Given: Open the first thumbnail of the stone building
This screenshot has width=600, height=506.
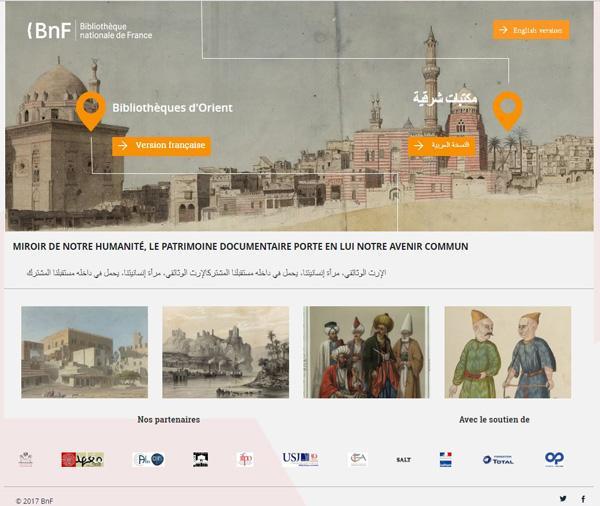Looking at the screenshot, I should [x=84, y=352].
